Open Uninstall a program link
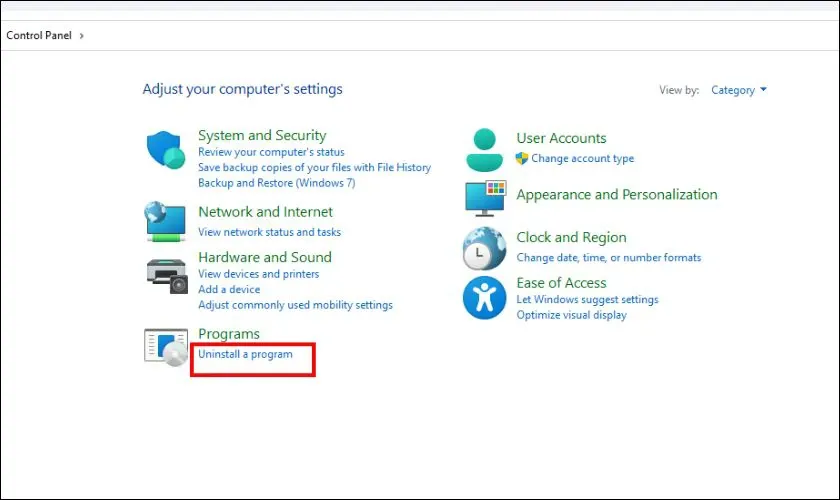Image resolution: width=840 pixels, height=500 pixels. 245,354
